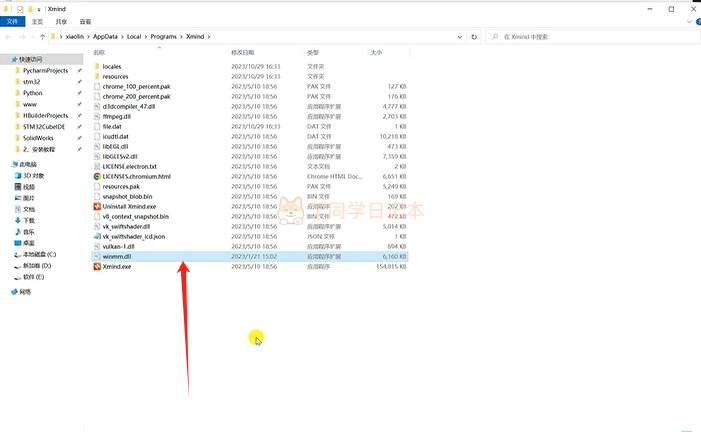Select the Xmind.exe application file icon

click(x=97, y=267)
